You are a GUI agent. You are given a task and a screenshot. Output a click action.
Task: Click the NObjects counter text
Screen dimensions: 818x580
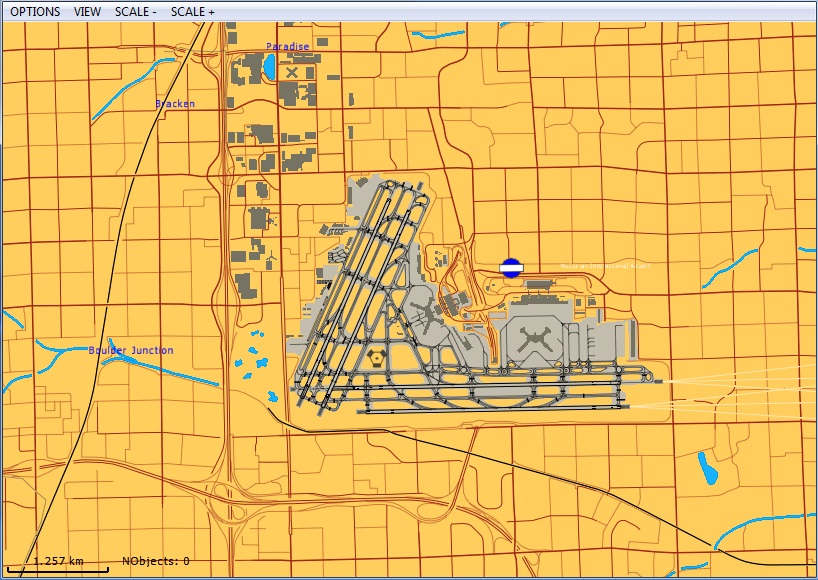(155, 562)
